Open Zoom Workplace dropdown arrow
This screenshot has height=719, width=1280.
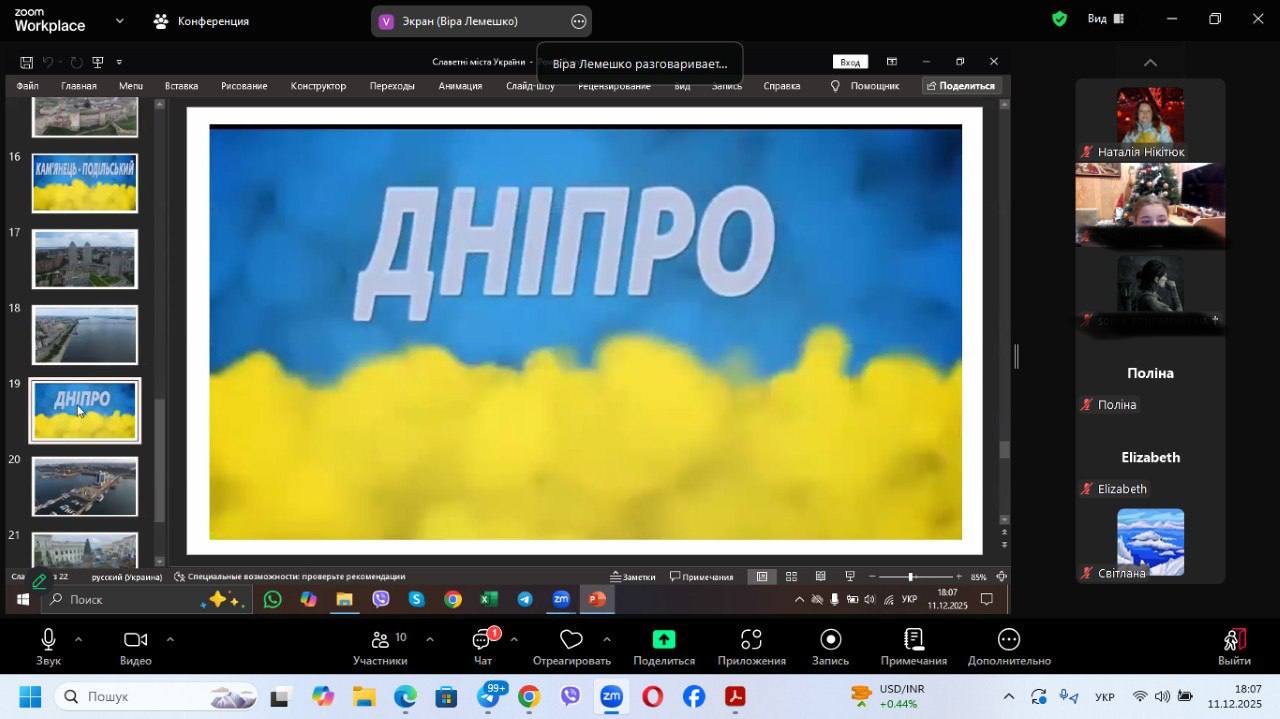tap(120, 20)
